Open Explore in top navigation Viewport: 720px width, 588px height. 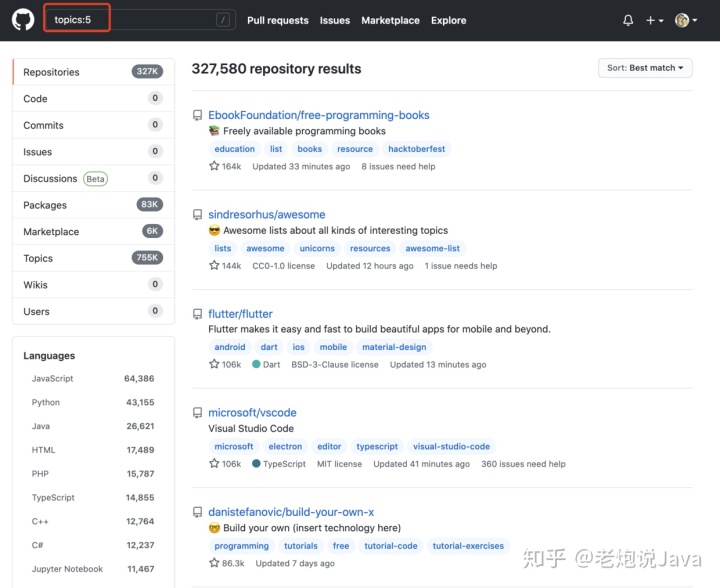tap(449, 20)
